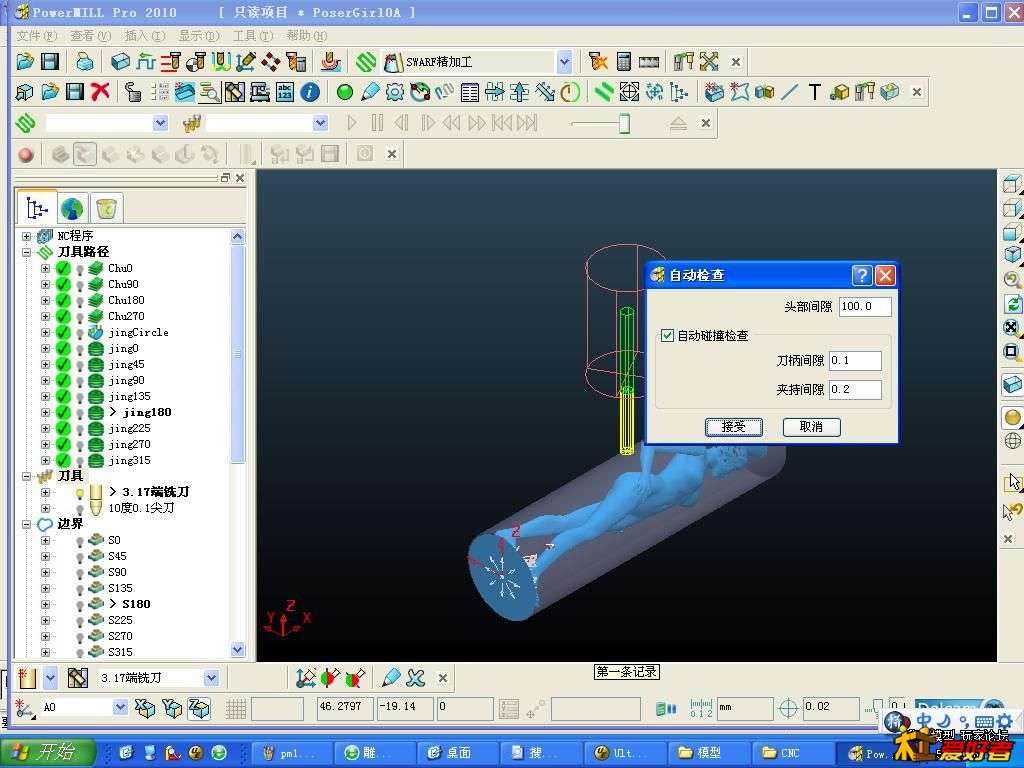This screenshot has height=768, width=1024.
Task: Collapse the 边界 tree node
Action: coord(26,524)
